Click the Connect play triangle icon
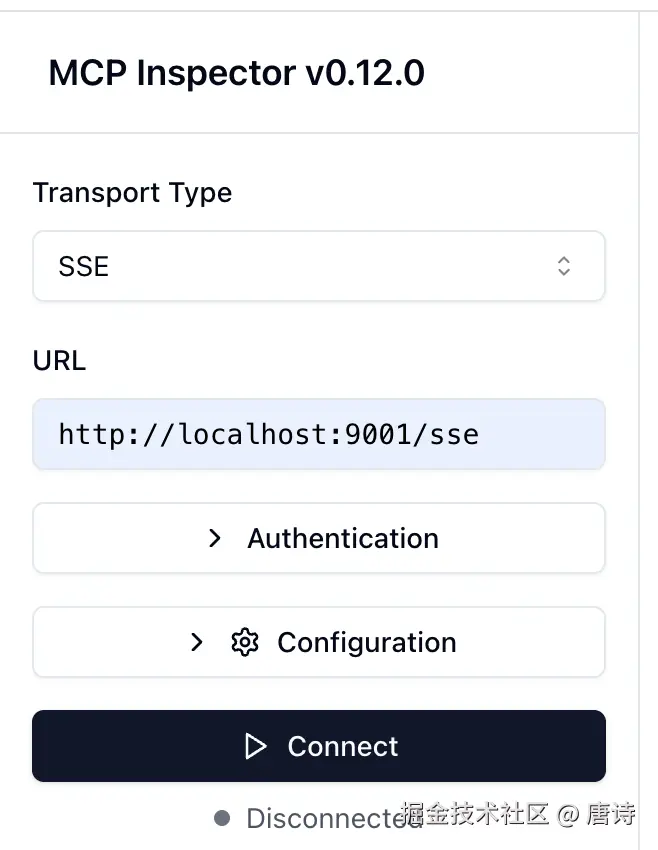Viewport: 658px width, 850px height. pyautogui.click(x=255, y=746)
